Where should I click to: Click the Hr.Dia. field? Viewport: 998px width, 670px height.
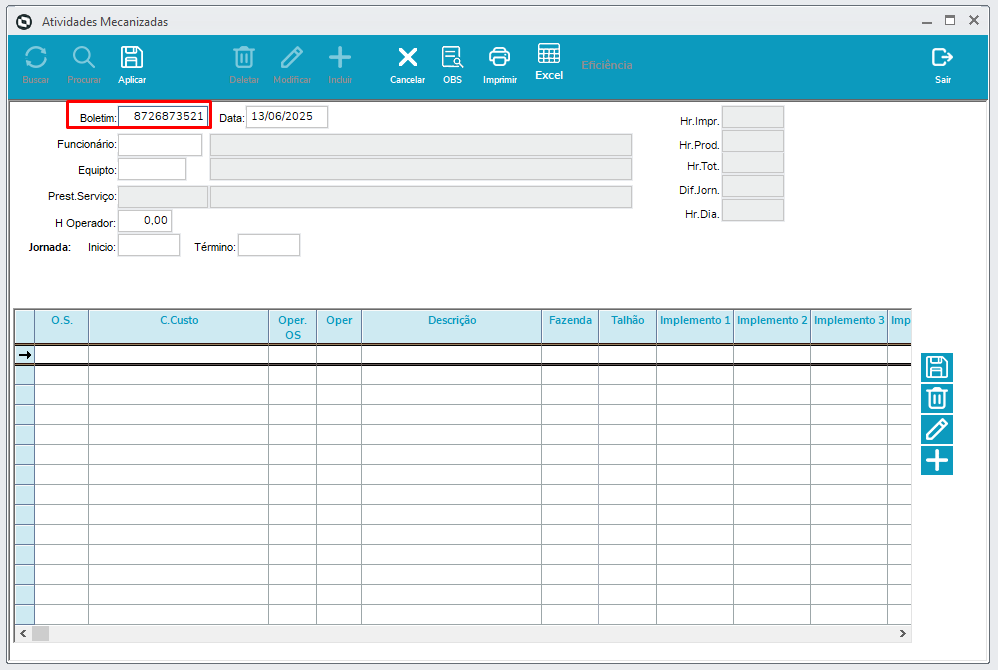[x=753, y=210]
